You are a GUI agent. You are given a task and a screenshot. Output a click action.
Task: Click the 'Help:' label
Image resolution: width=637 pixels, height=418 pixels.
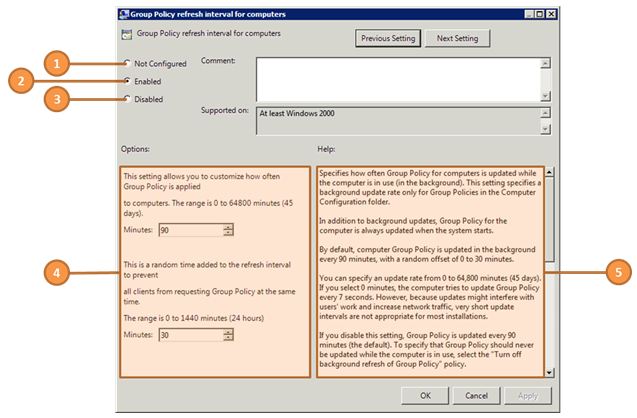[326, 149]
